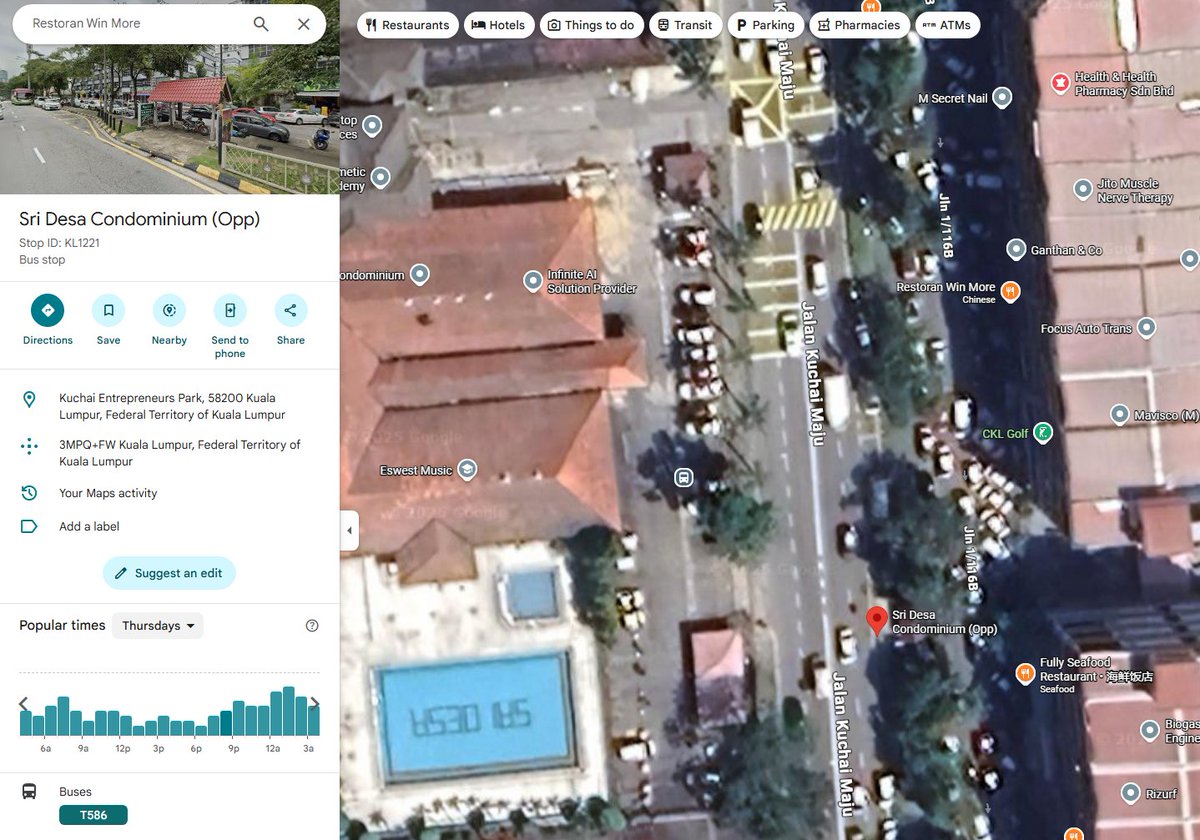Image resolution: width=1200 pixels, height=840 pixels.
Task: Go to previous day in popular times
Action: (24, 703)
